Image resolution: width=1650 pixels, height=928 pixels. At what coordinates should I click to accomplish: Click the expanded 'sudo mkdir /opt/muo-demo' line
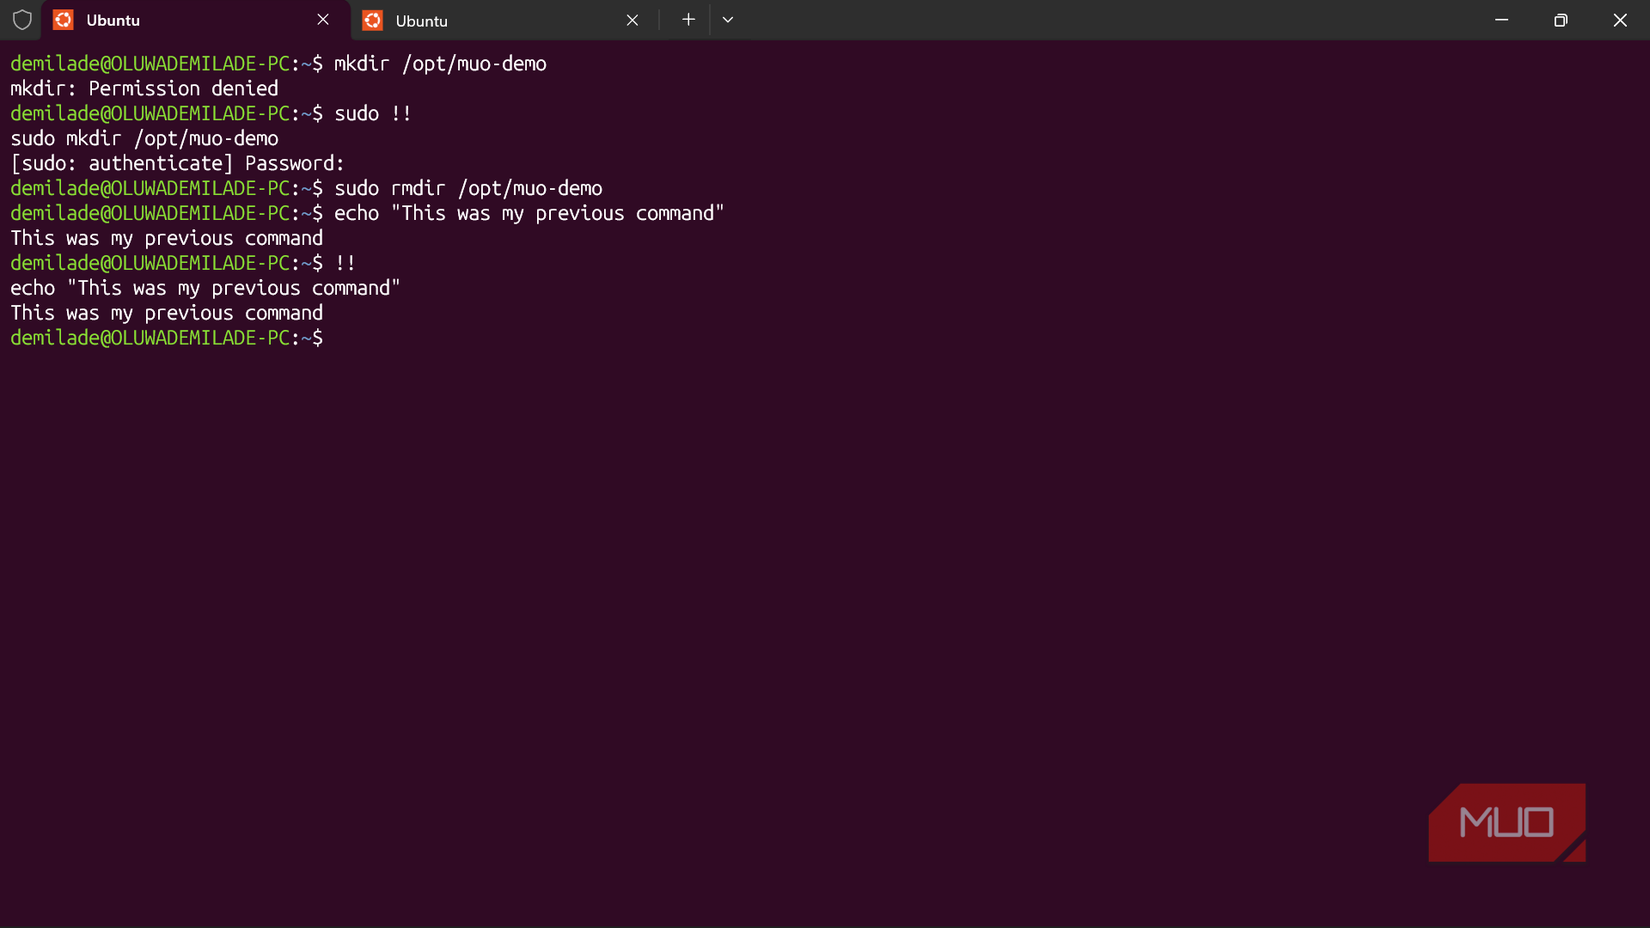point(145,139)
